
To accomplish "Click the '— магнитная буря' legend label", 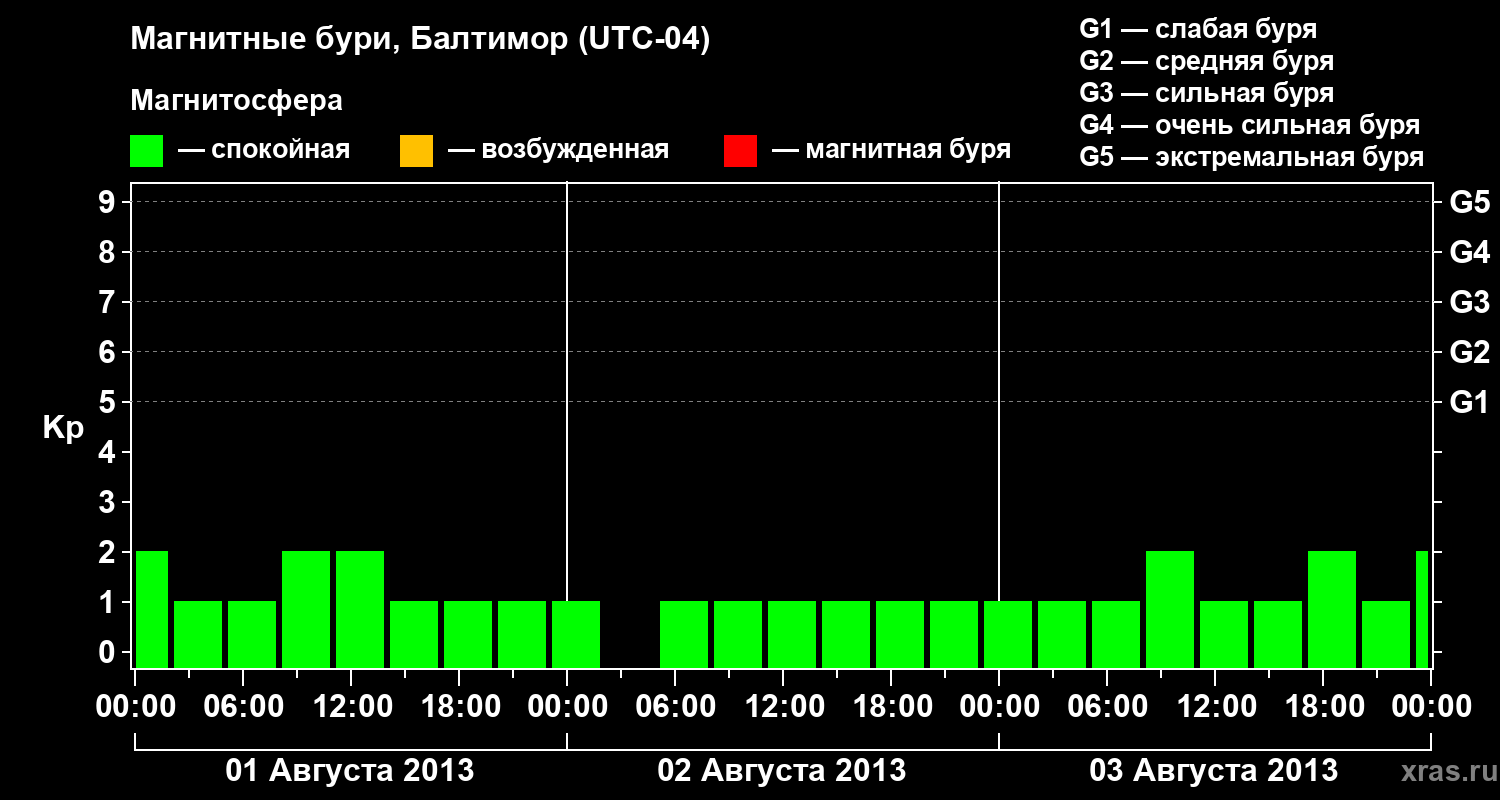I will click(892, 150).
